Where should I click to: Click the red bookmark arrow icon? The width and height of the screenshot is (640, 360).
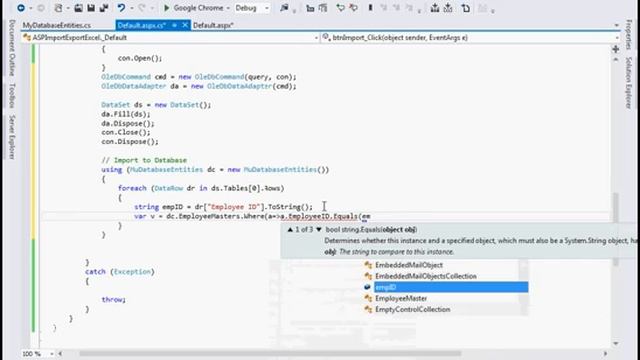click(x=353, y=8)
